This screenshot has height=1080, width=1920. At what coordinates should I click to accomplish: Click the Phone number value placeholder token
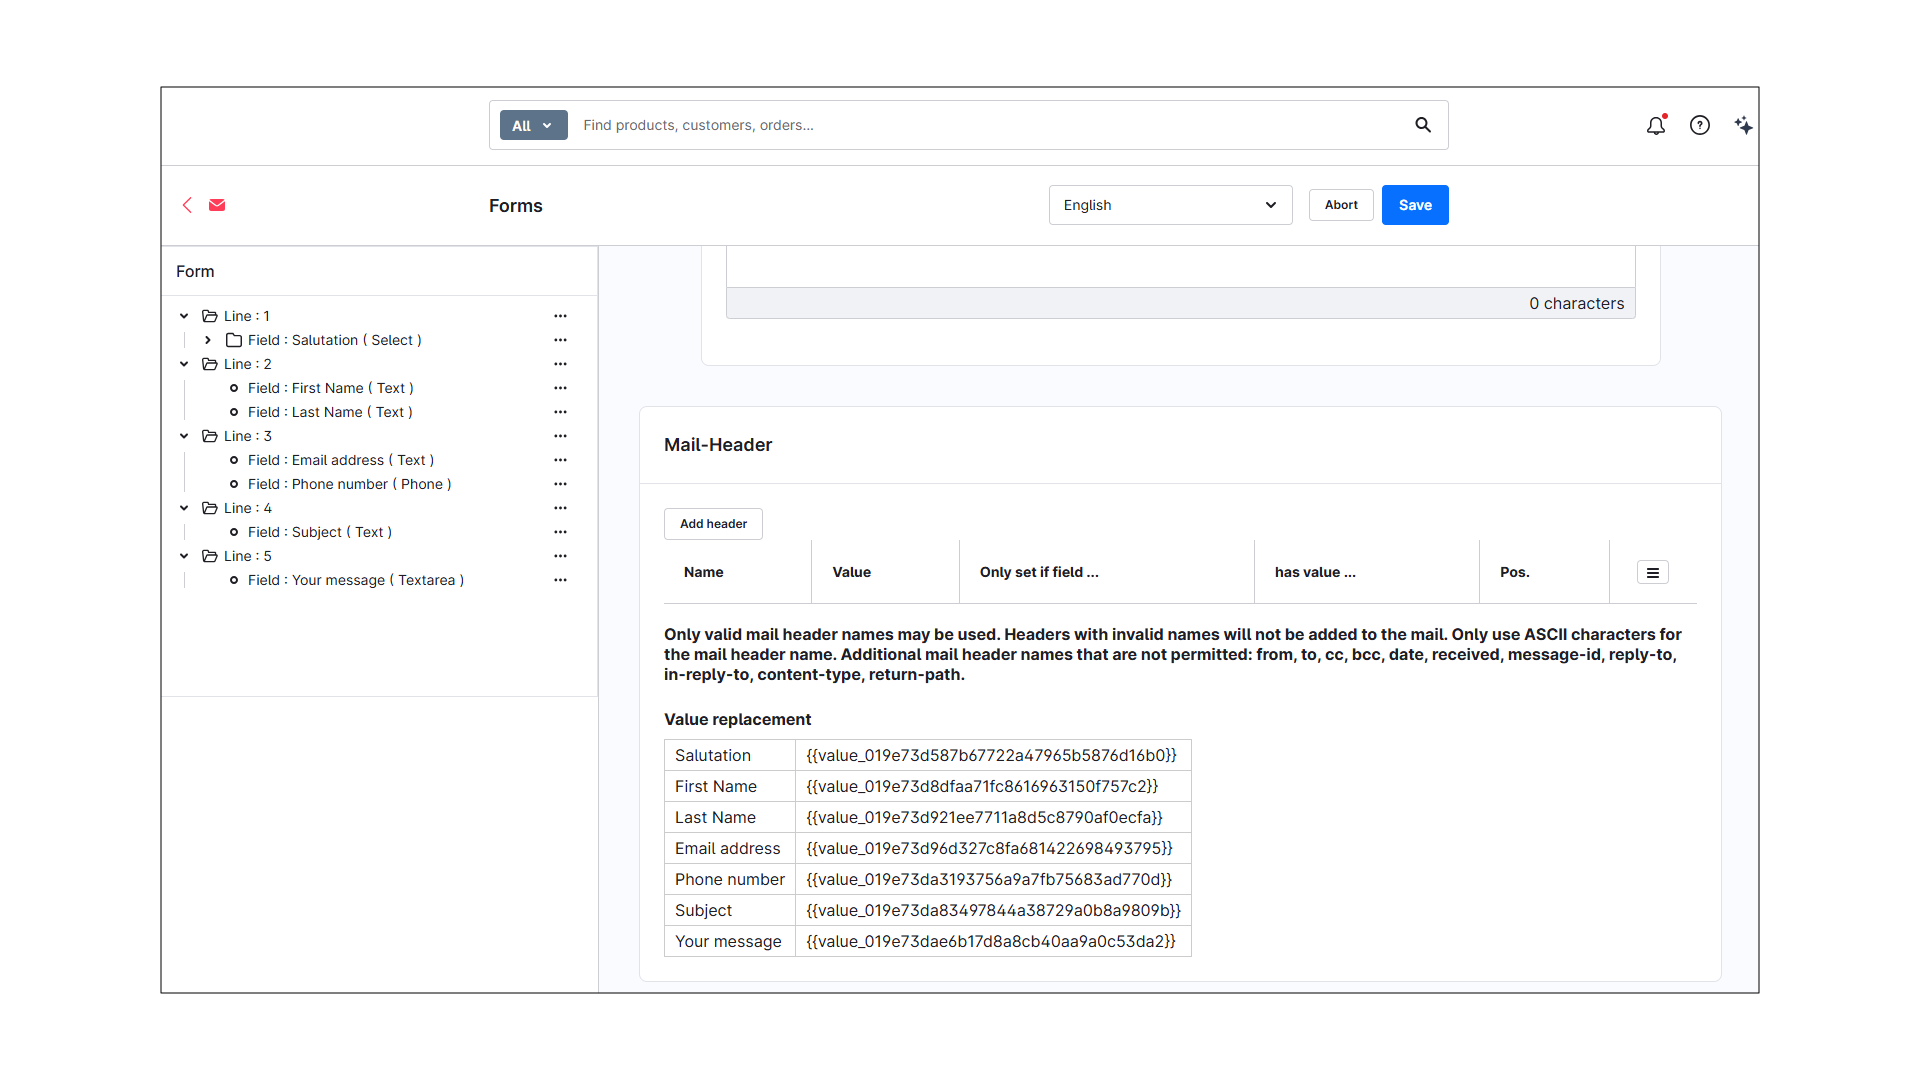(x=989, y=879)
